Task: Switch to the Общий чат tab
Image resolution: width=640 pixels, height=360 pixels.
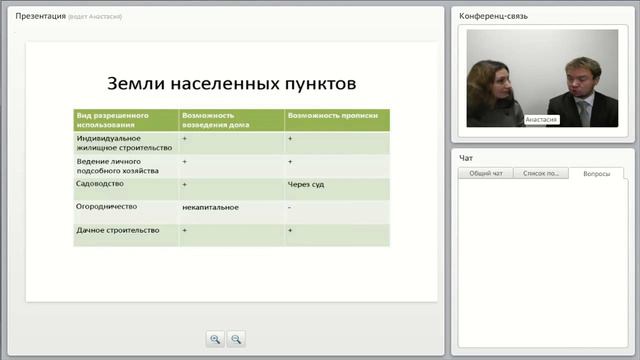Action: click(486, 173)
